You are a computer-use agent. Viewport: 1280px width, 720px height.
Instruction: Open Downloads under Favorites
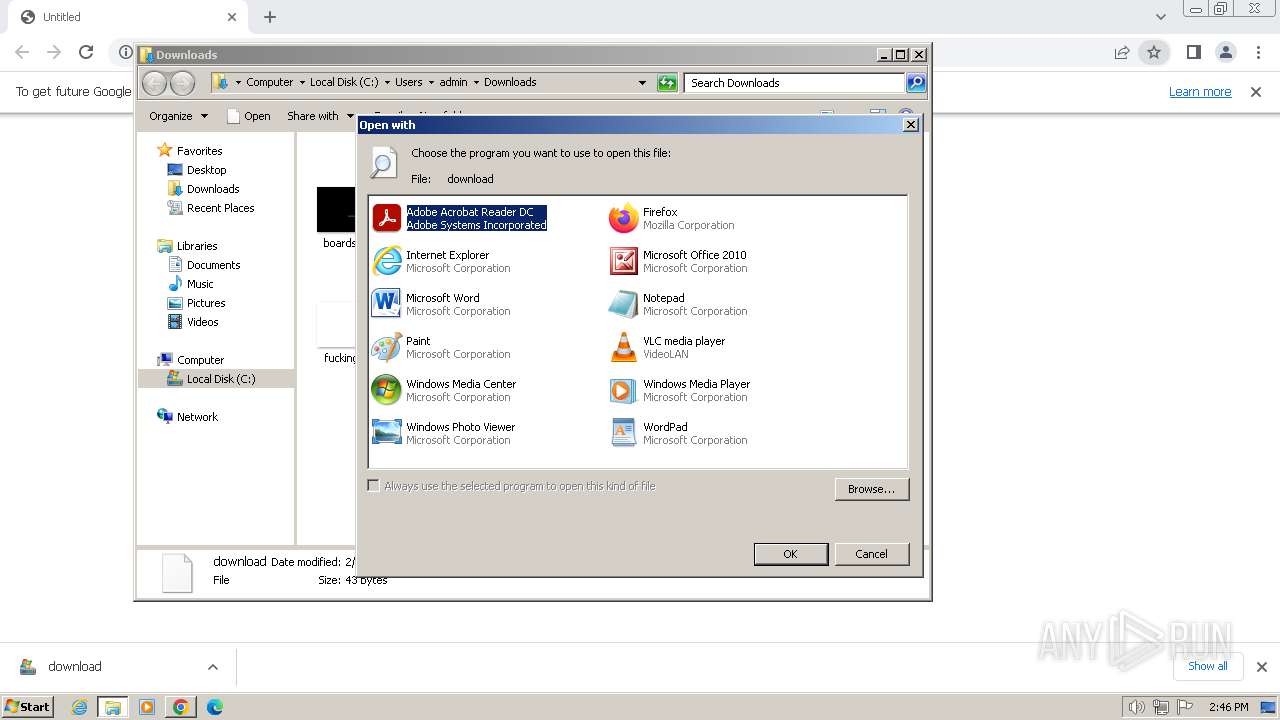(x=212, y=189)
